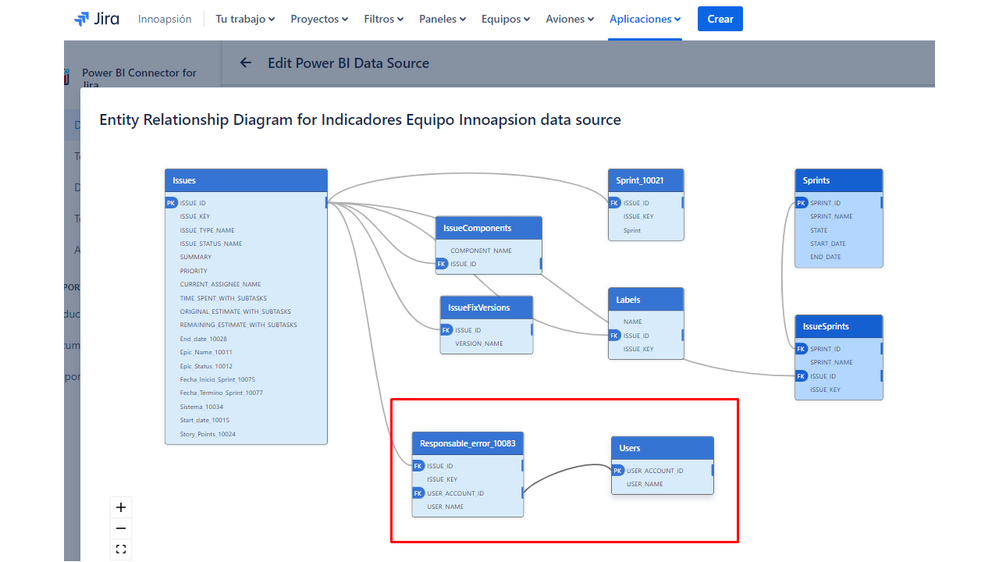
Task: Go back using the arrow beside Edit Power BI Data Source
Action: (x=245, y=62)
